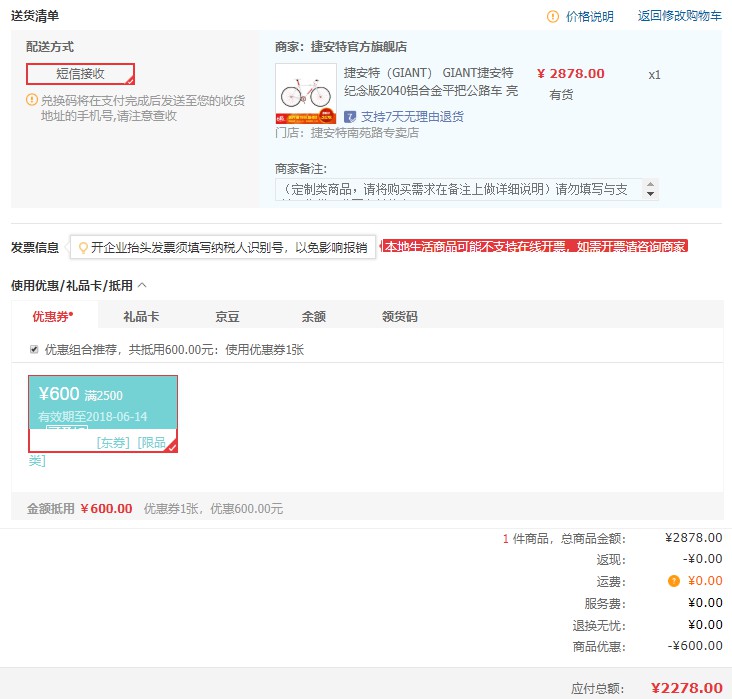This screenshot has width=732, height=699.
Task: Click the red 本地生活商品 invoice notice
Action: [x=535, y=246]
